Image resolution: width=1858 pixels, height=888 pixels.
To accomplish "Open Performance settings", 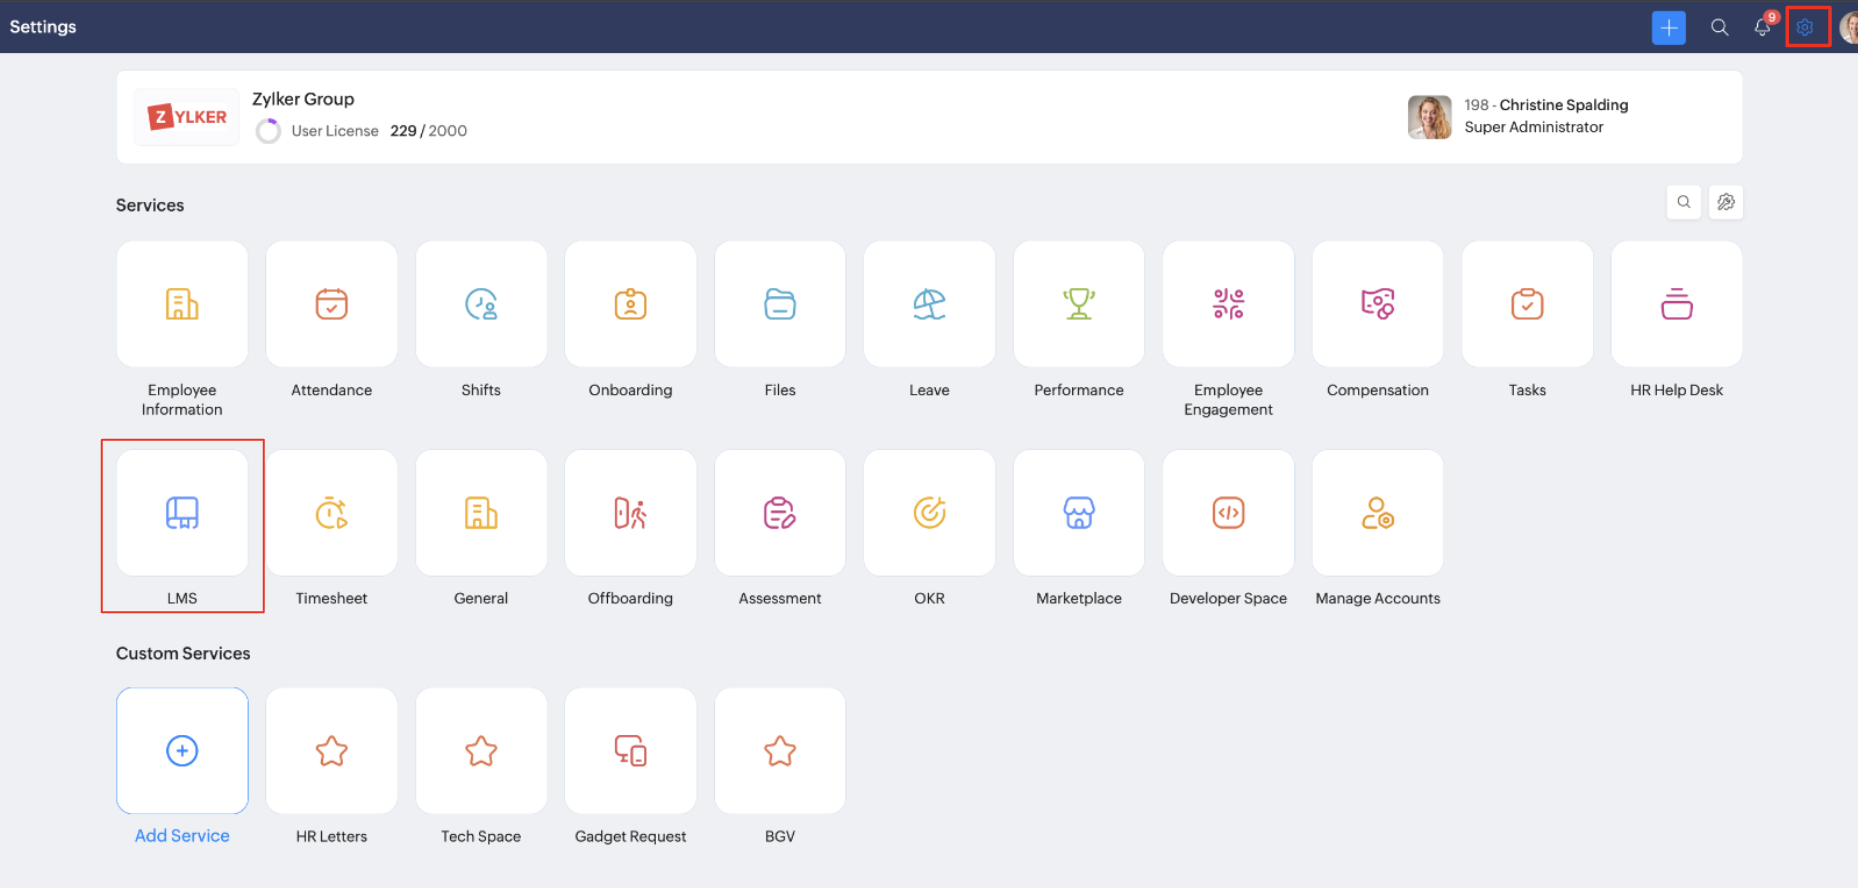I will point(1079,304).
